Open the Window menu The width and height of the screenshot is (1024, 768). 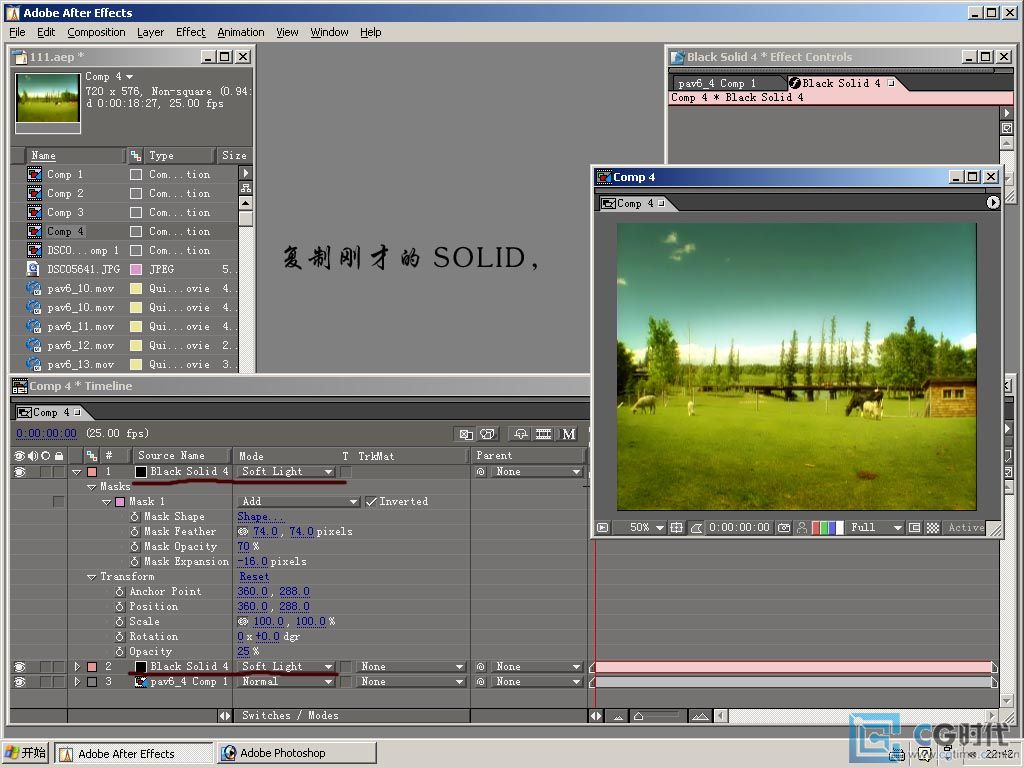[x=329, y=32]
